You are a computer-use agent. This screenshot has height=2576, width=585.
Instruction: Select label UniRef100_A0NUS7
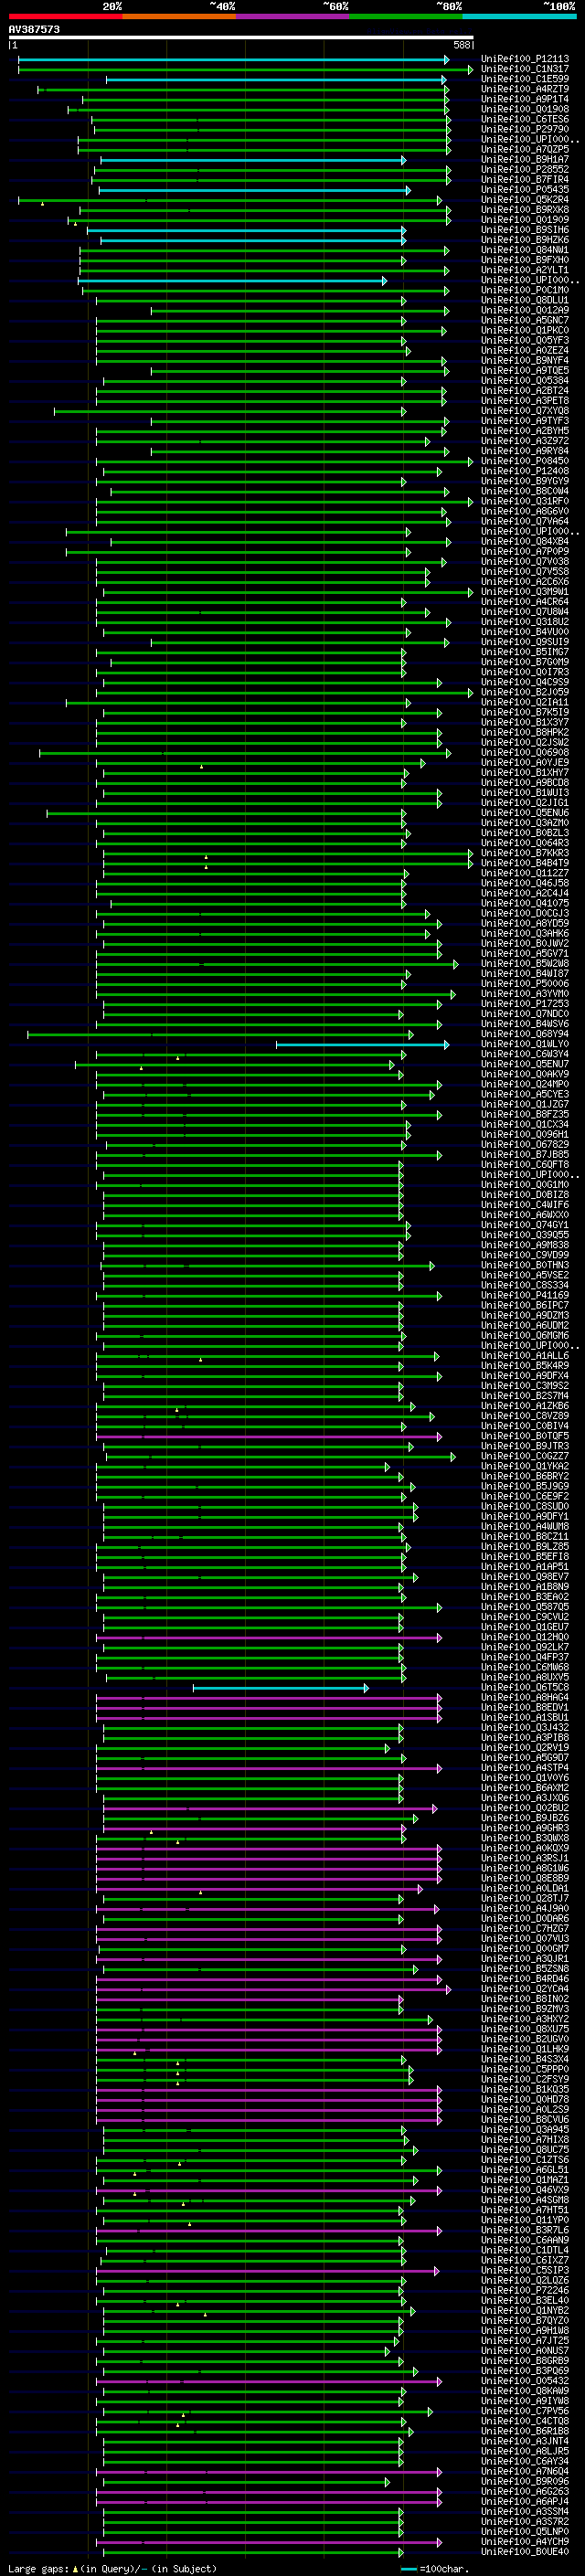click(x=525, y=2351)
